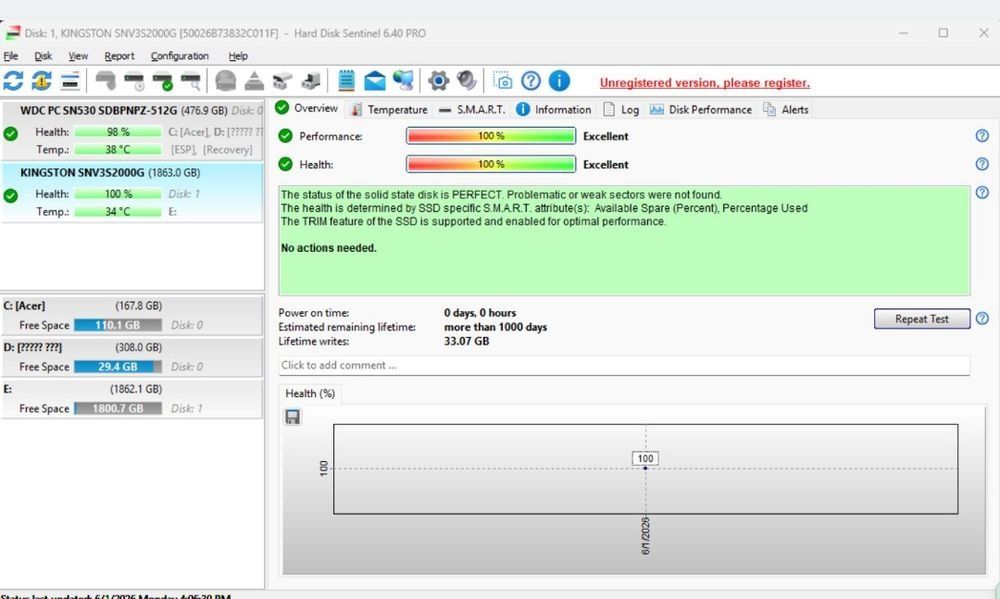Click the question mark Help toolbar icon
Screen dimensions: 1000x599
[531, 81]
